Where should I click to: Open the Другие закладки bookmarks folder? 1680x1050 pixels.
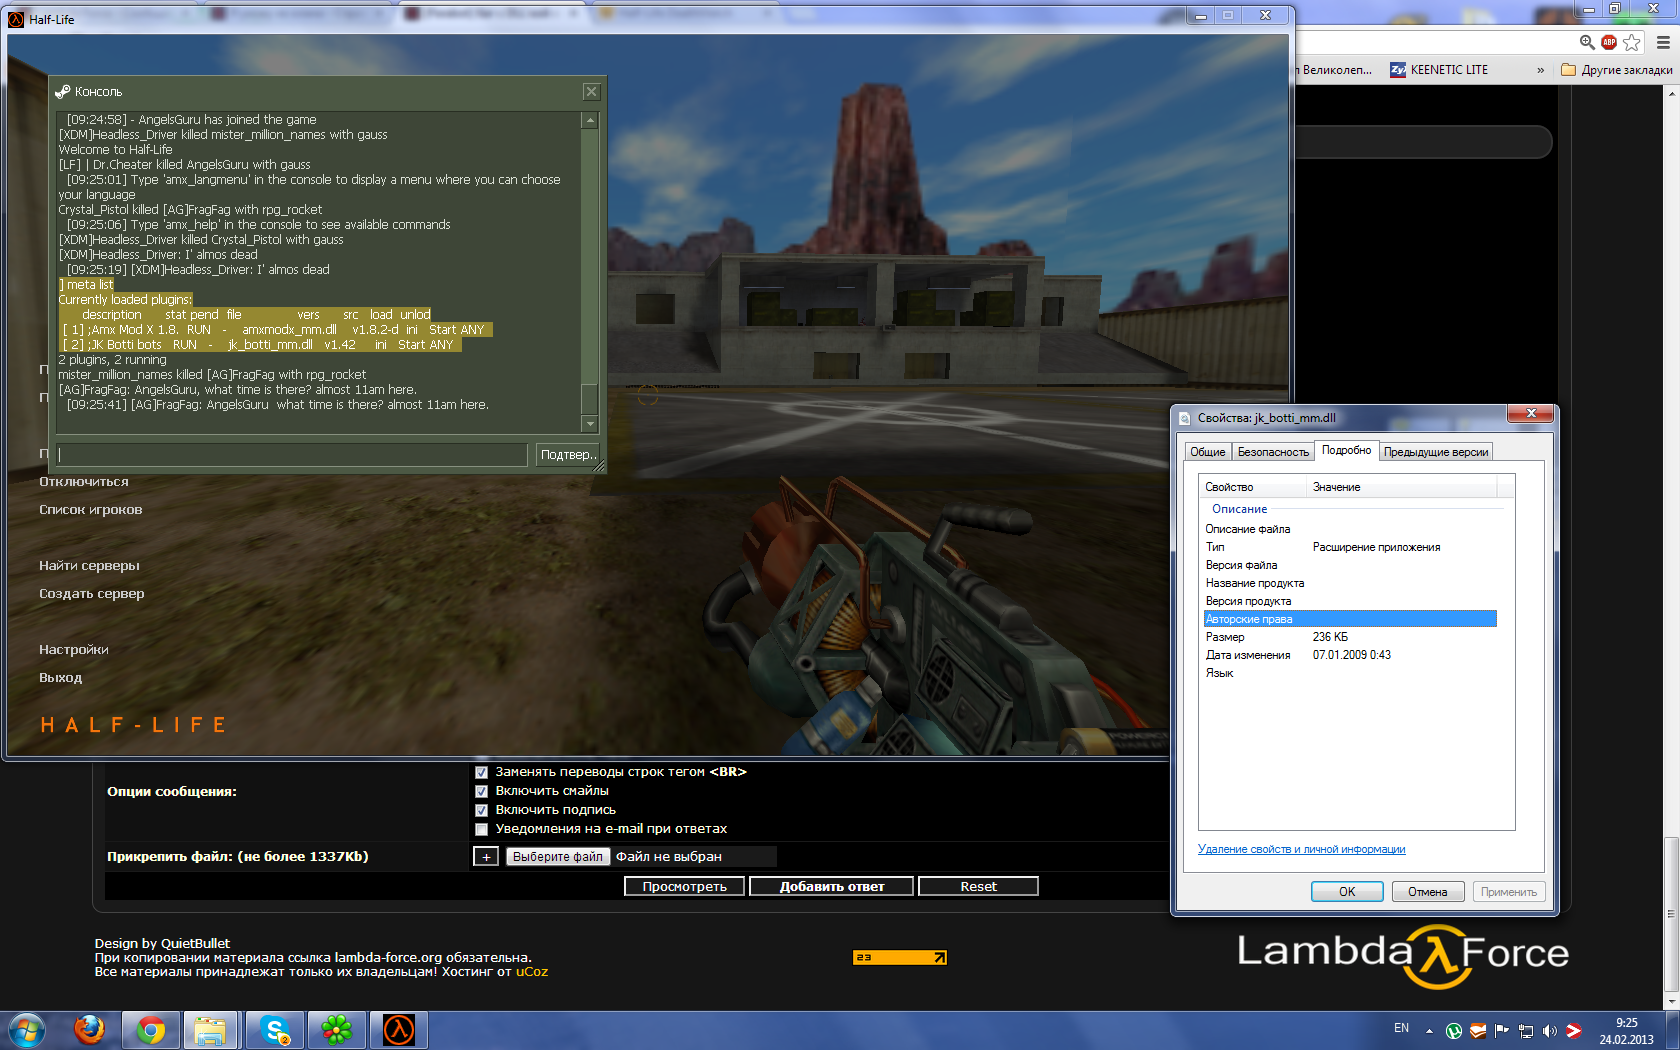tap(1617, 70)
